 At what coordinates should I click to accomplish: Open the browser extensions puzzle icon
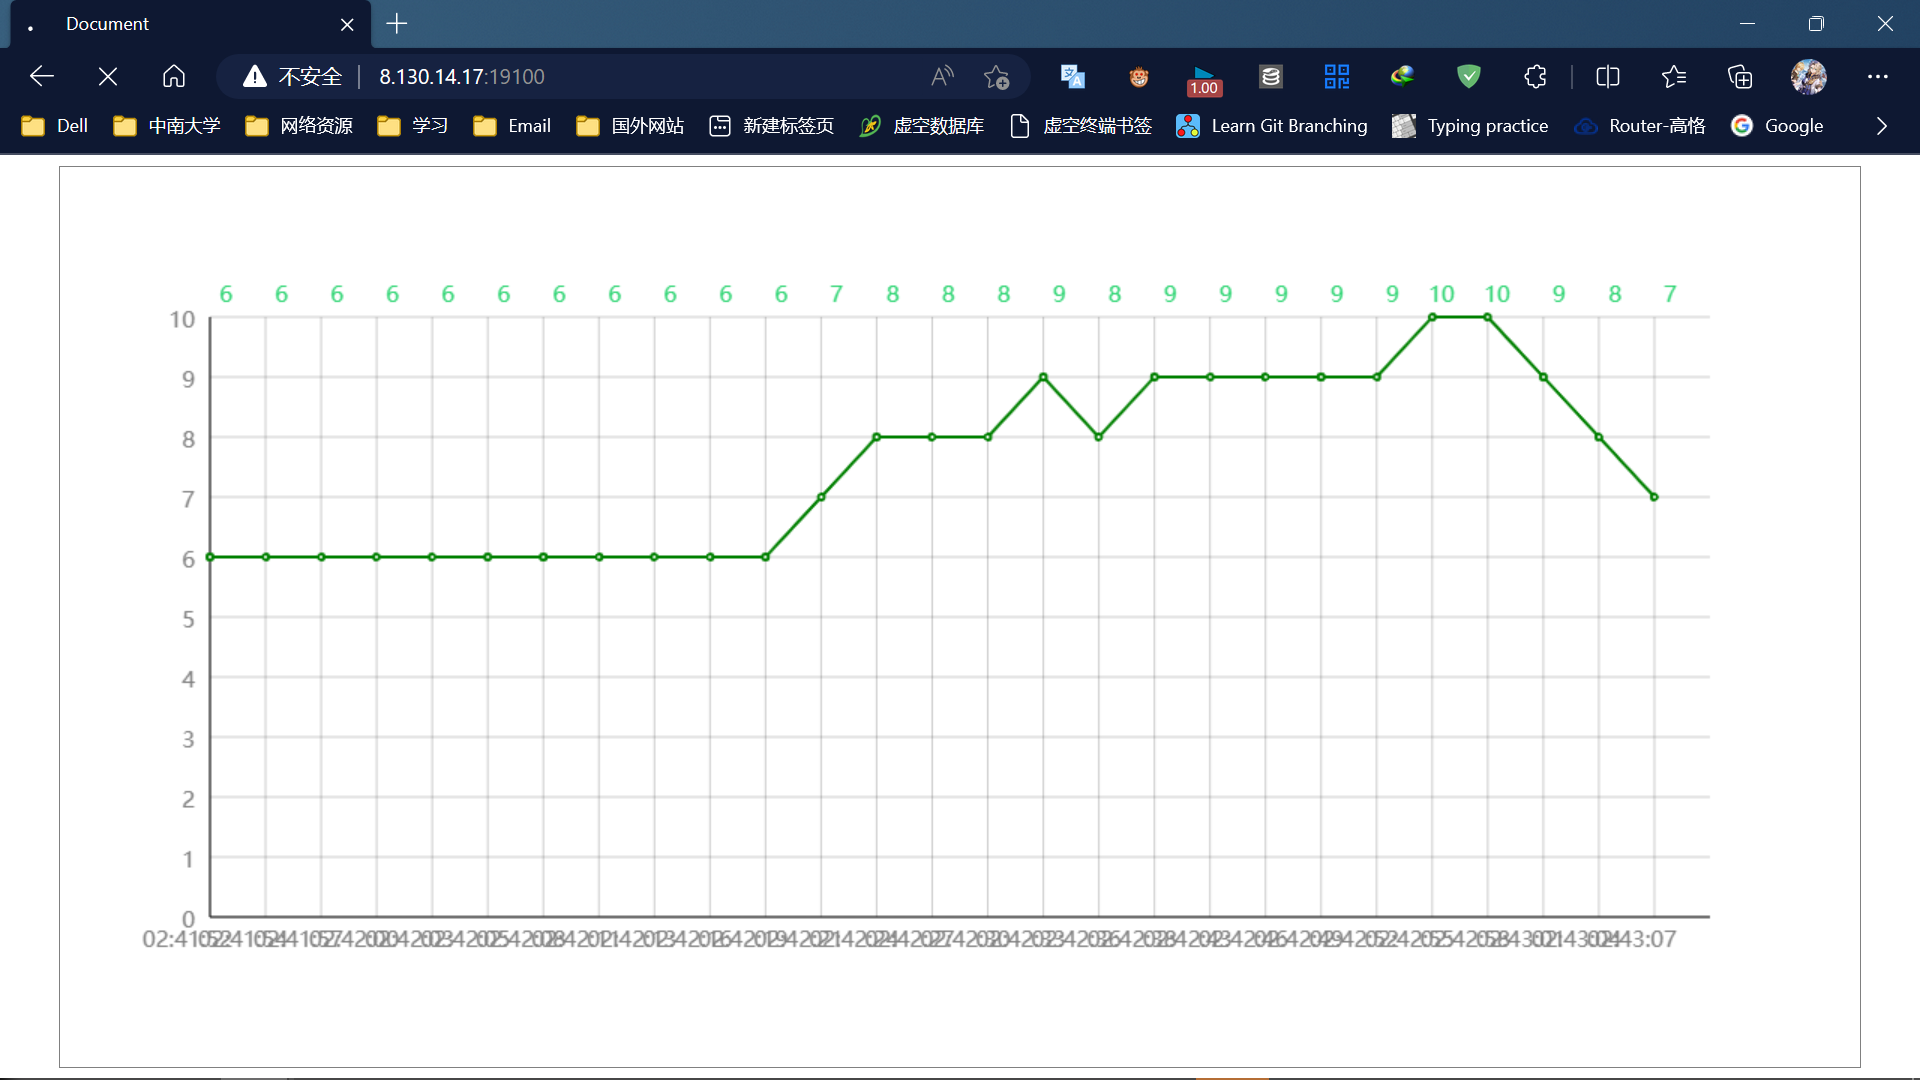pos(1535,76)
